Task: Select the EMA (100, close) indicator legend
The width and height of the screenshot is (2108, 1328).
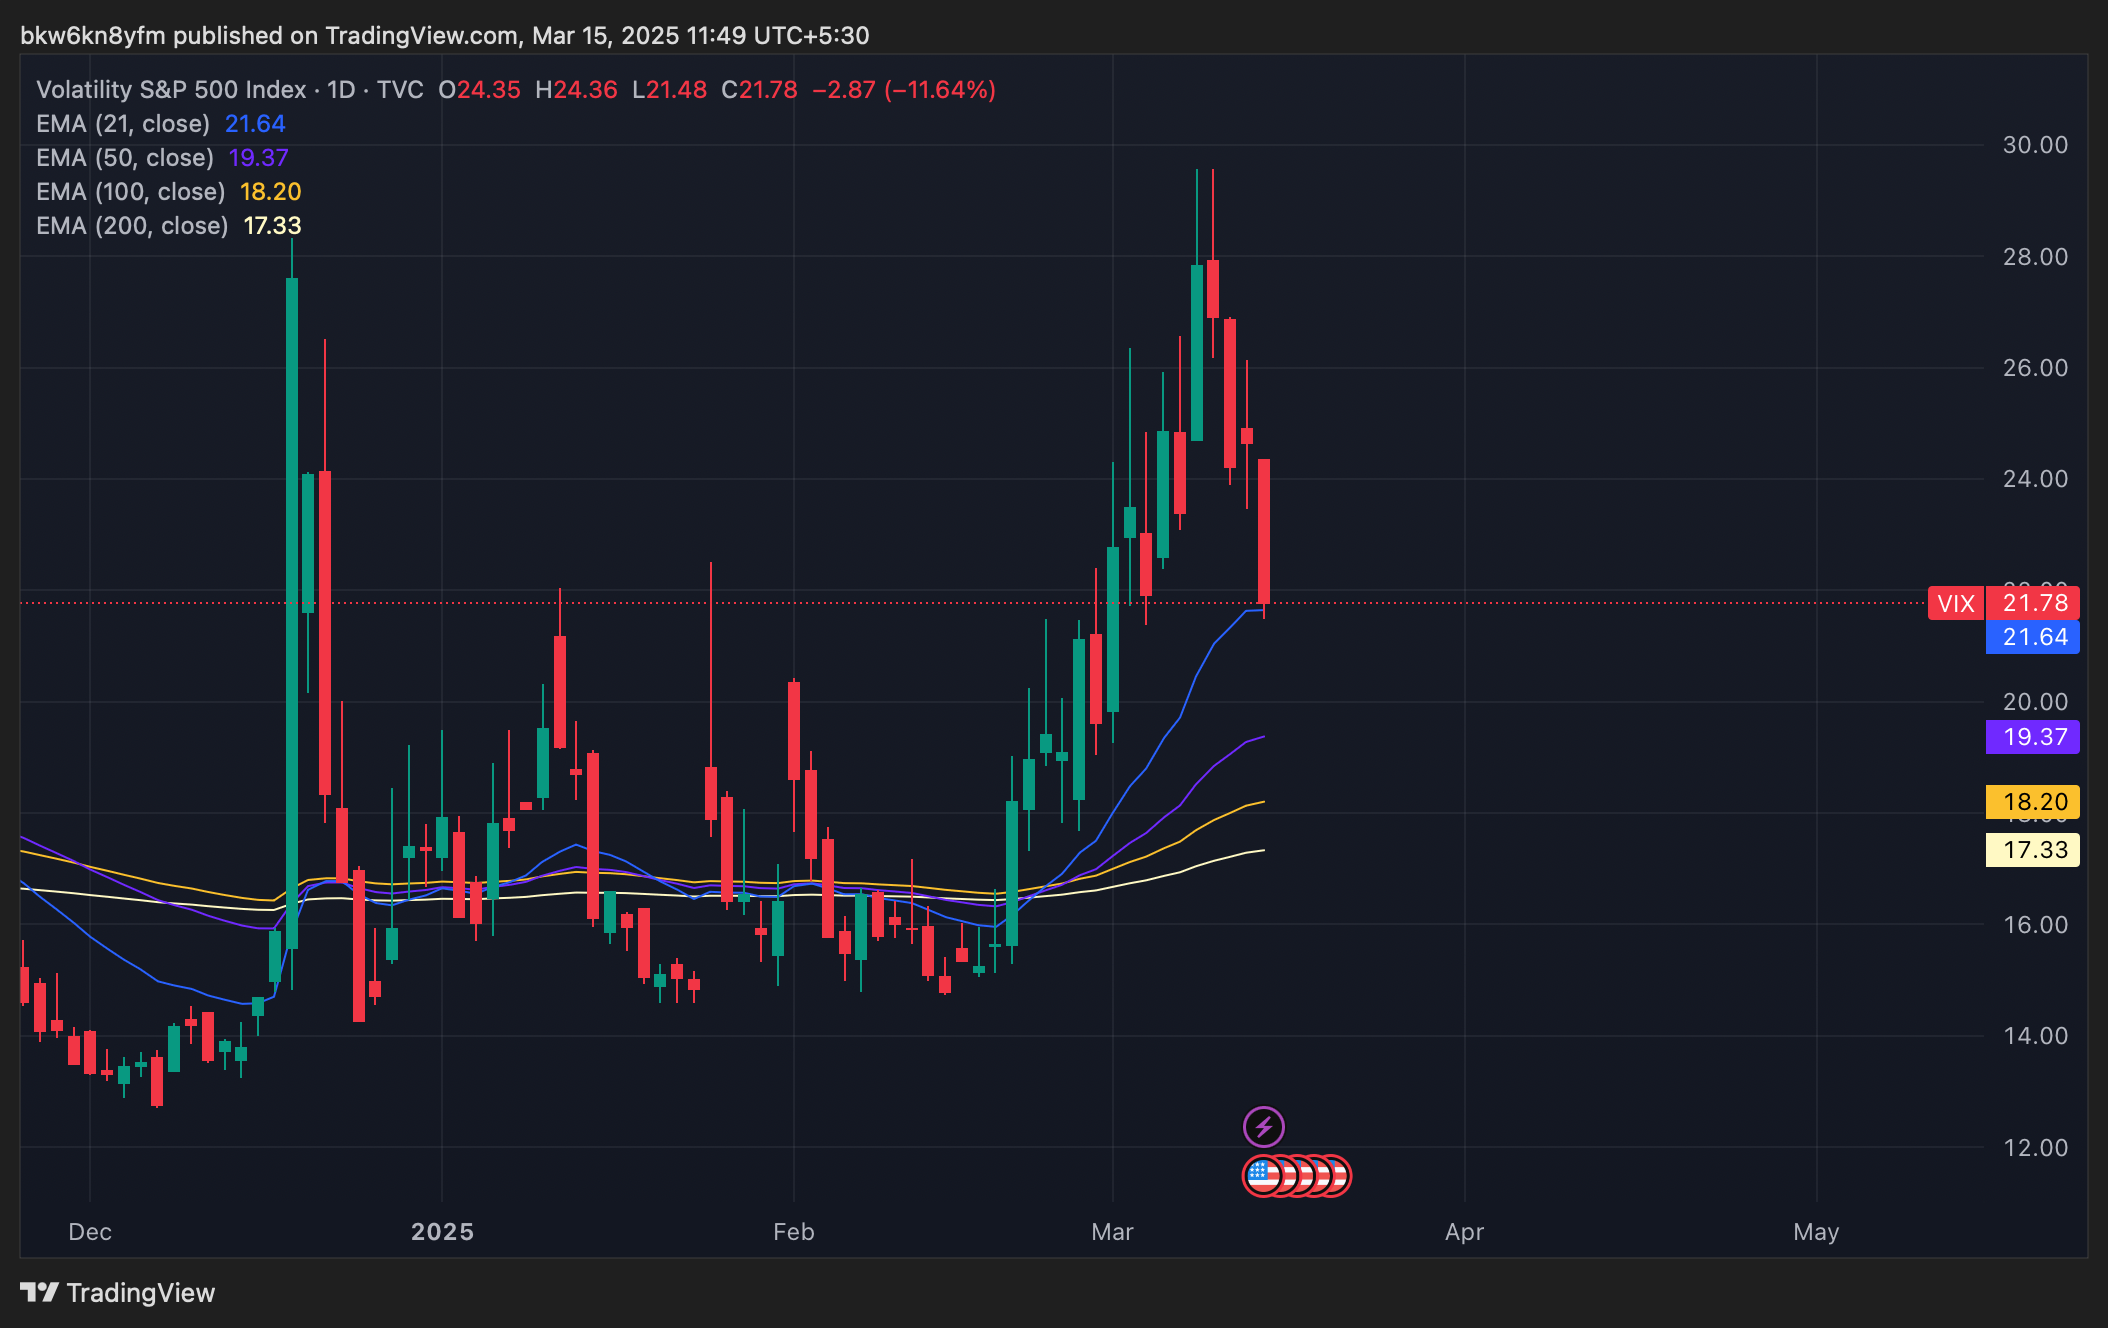Action: tap(130, 192)
